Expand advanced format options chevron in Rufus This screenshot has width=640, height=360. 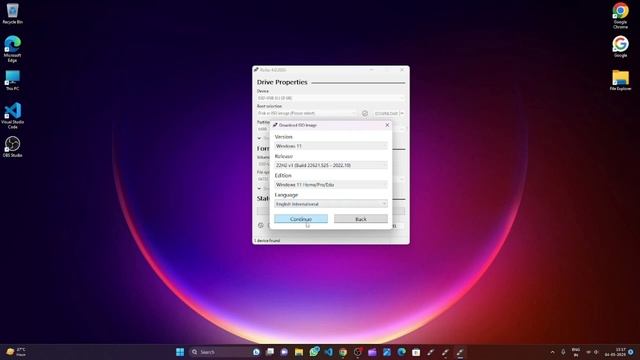click(259, 189)
